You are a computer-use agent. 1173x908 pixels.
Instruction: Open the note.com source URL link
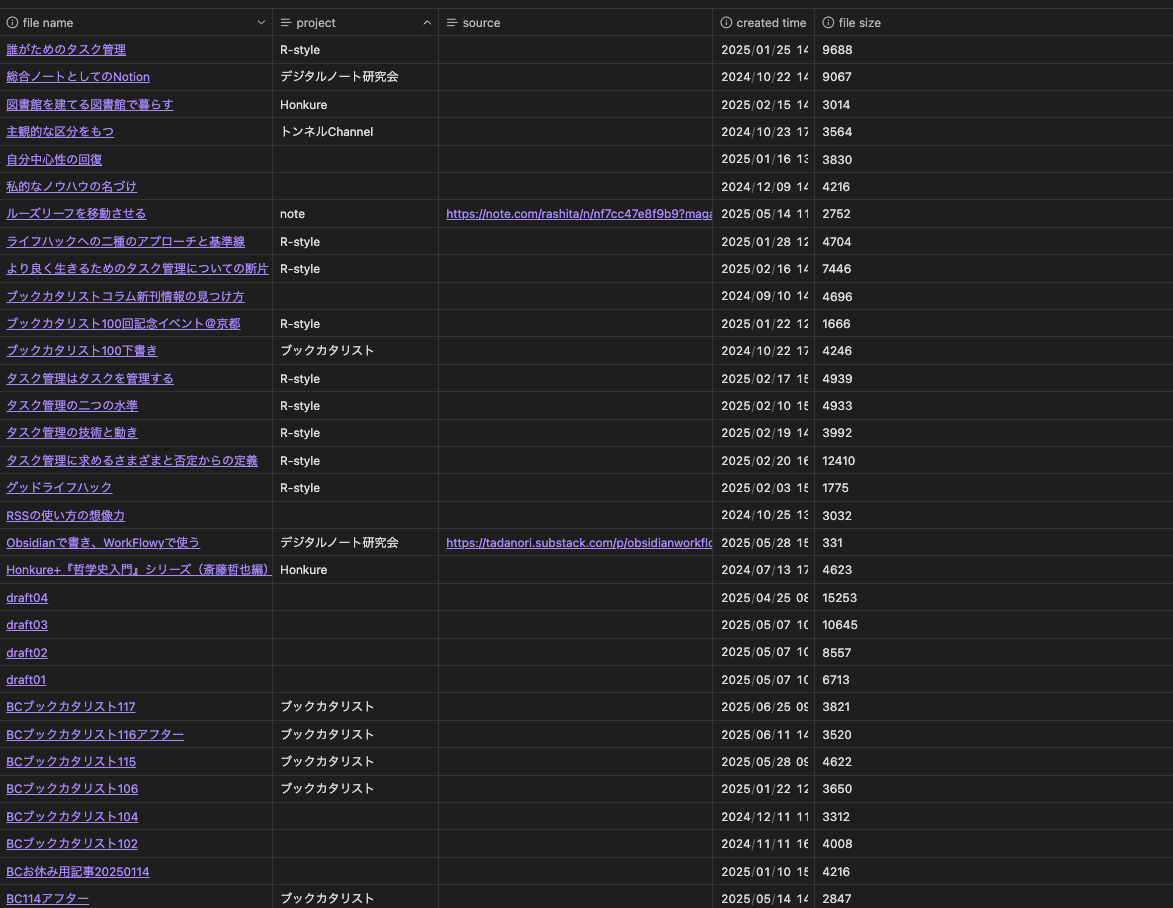tap(579, 214)
